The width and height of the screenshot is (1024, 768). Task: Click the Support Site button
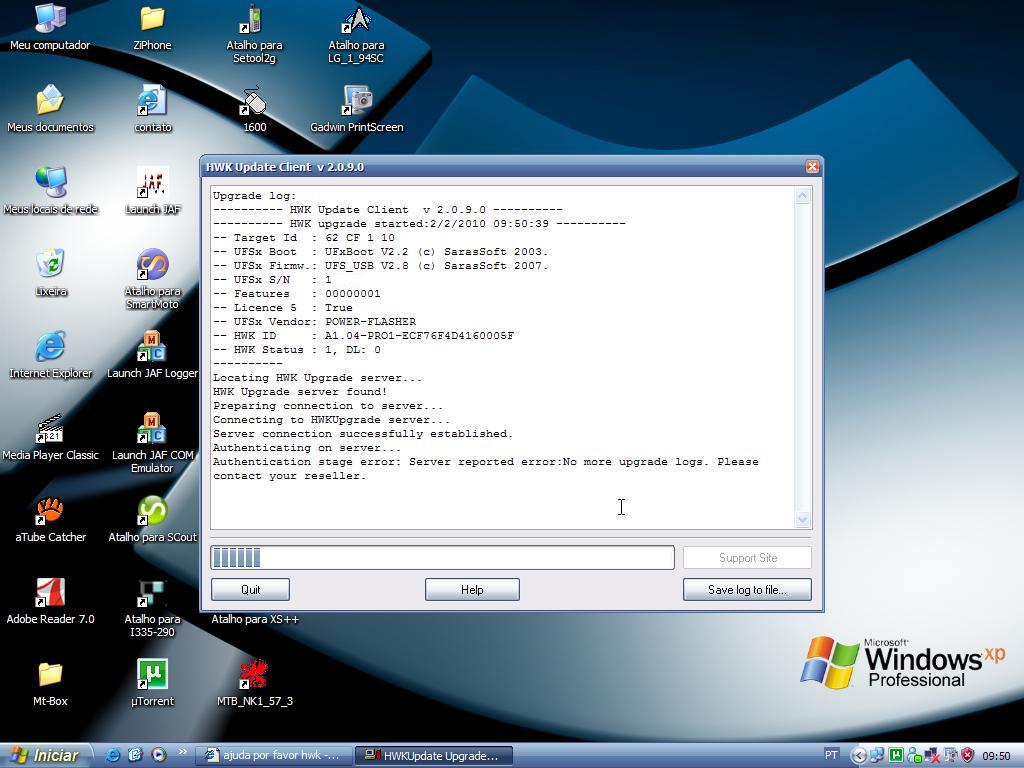pos(747,558)
